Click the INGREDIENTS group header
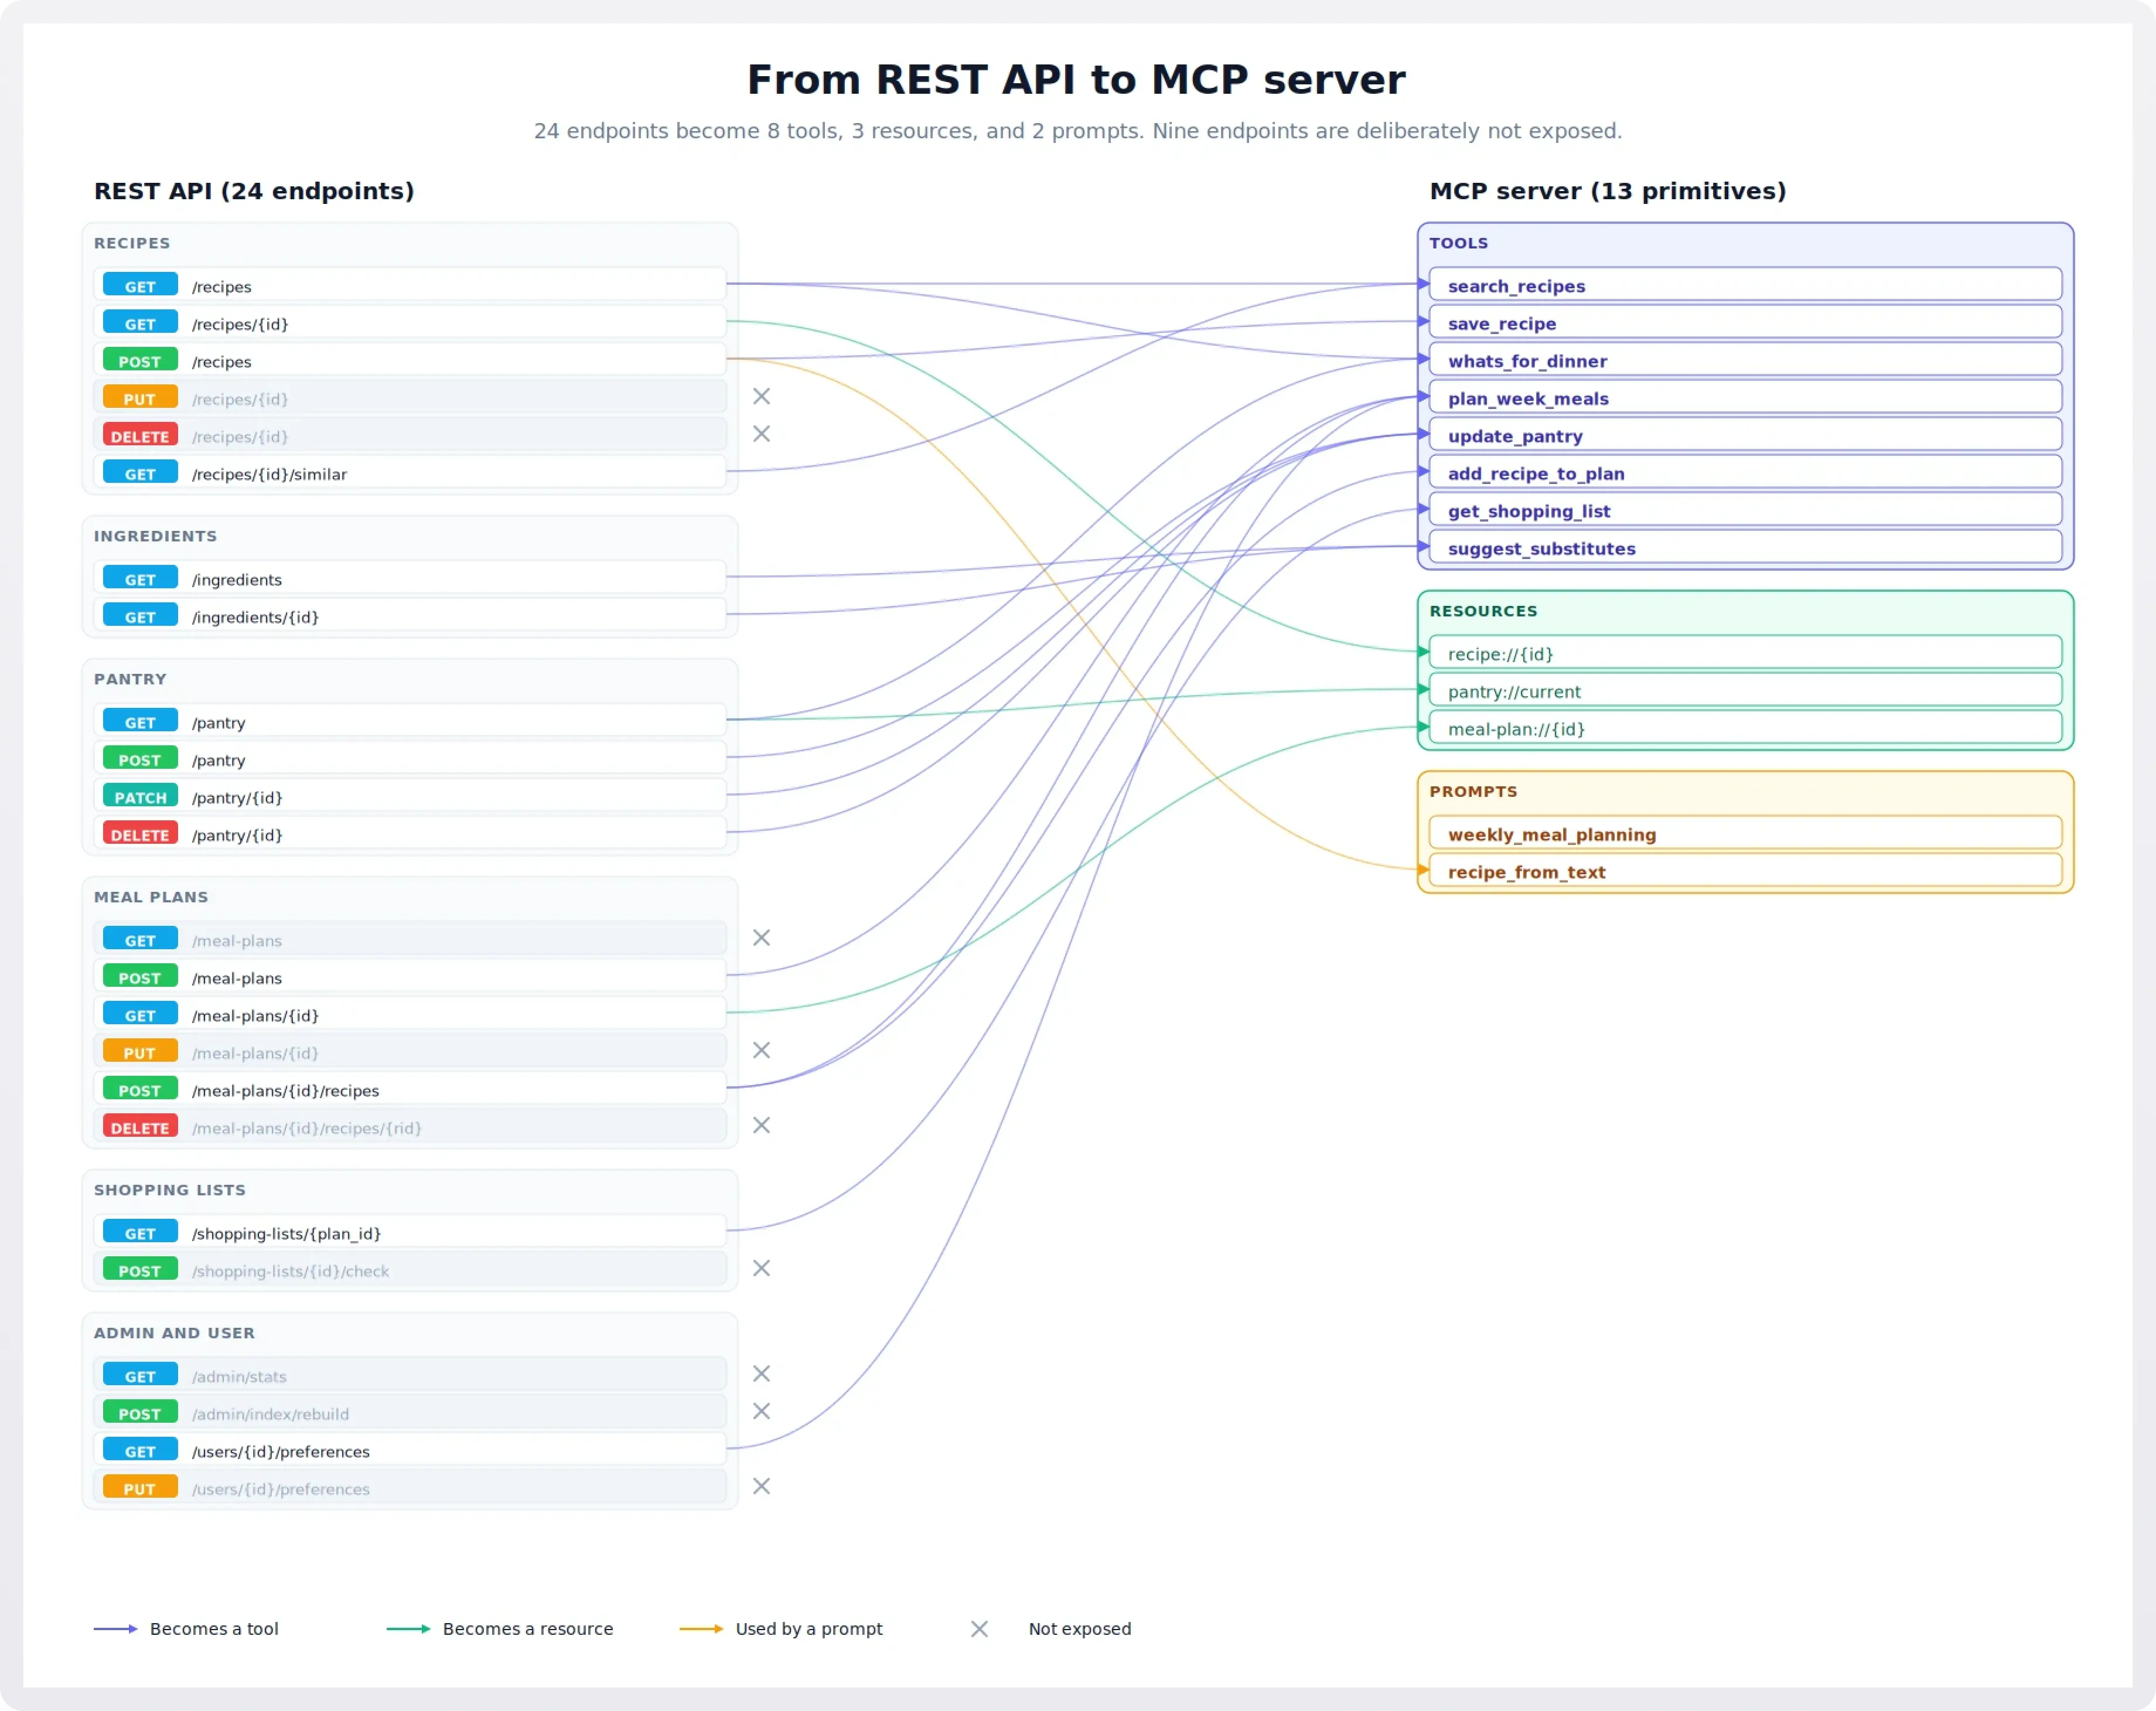Viewport: 2156px width, 1711px height. pyautogui.click(x=155, y=536)
